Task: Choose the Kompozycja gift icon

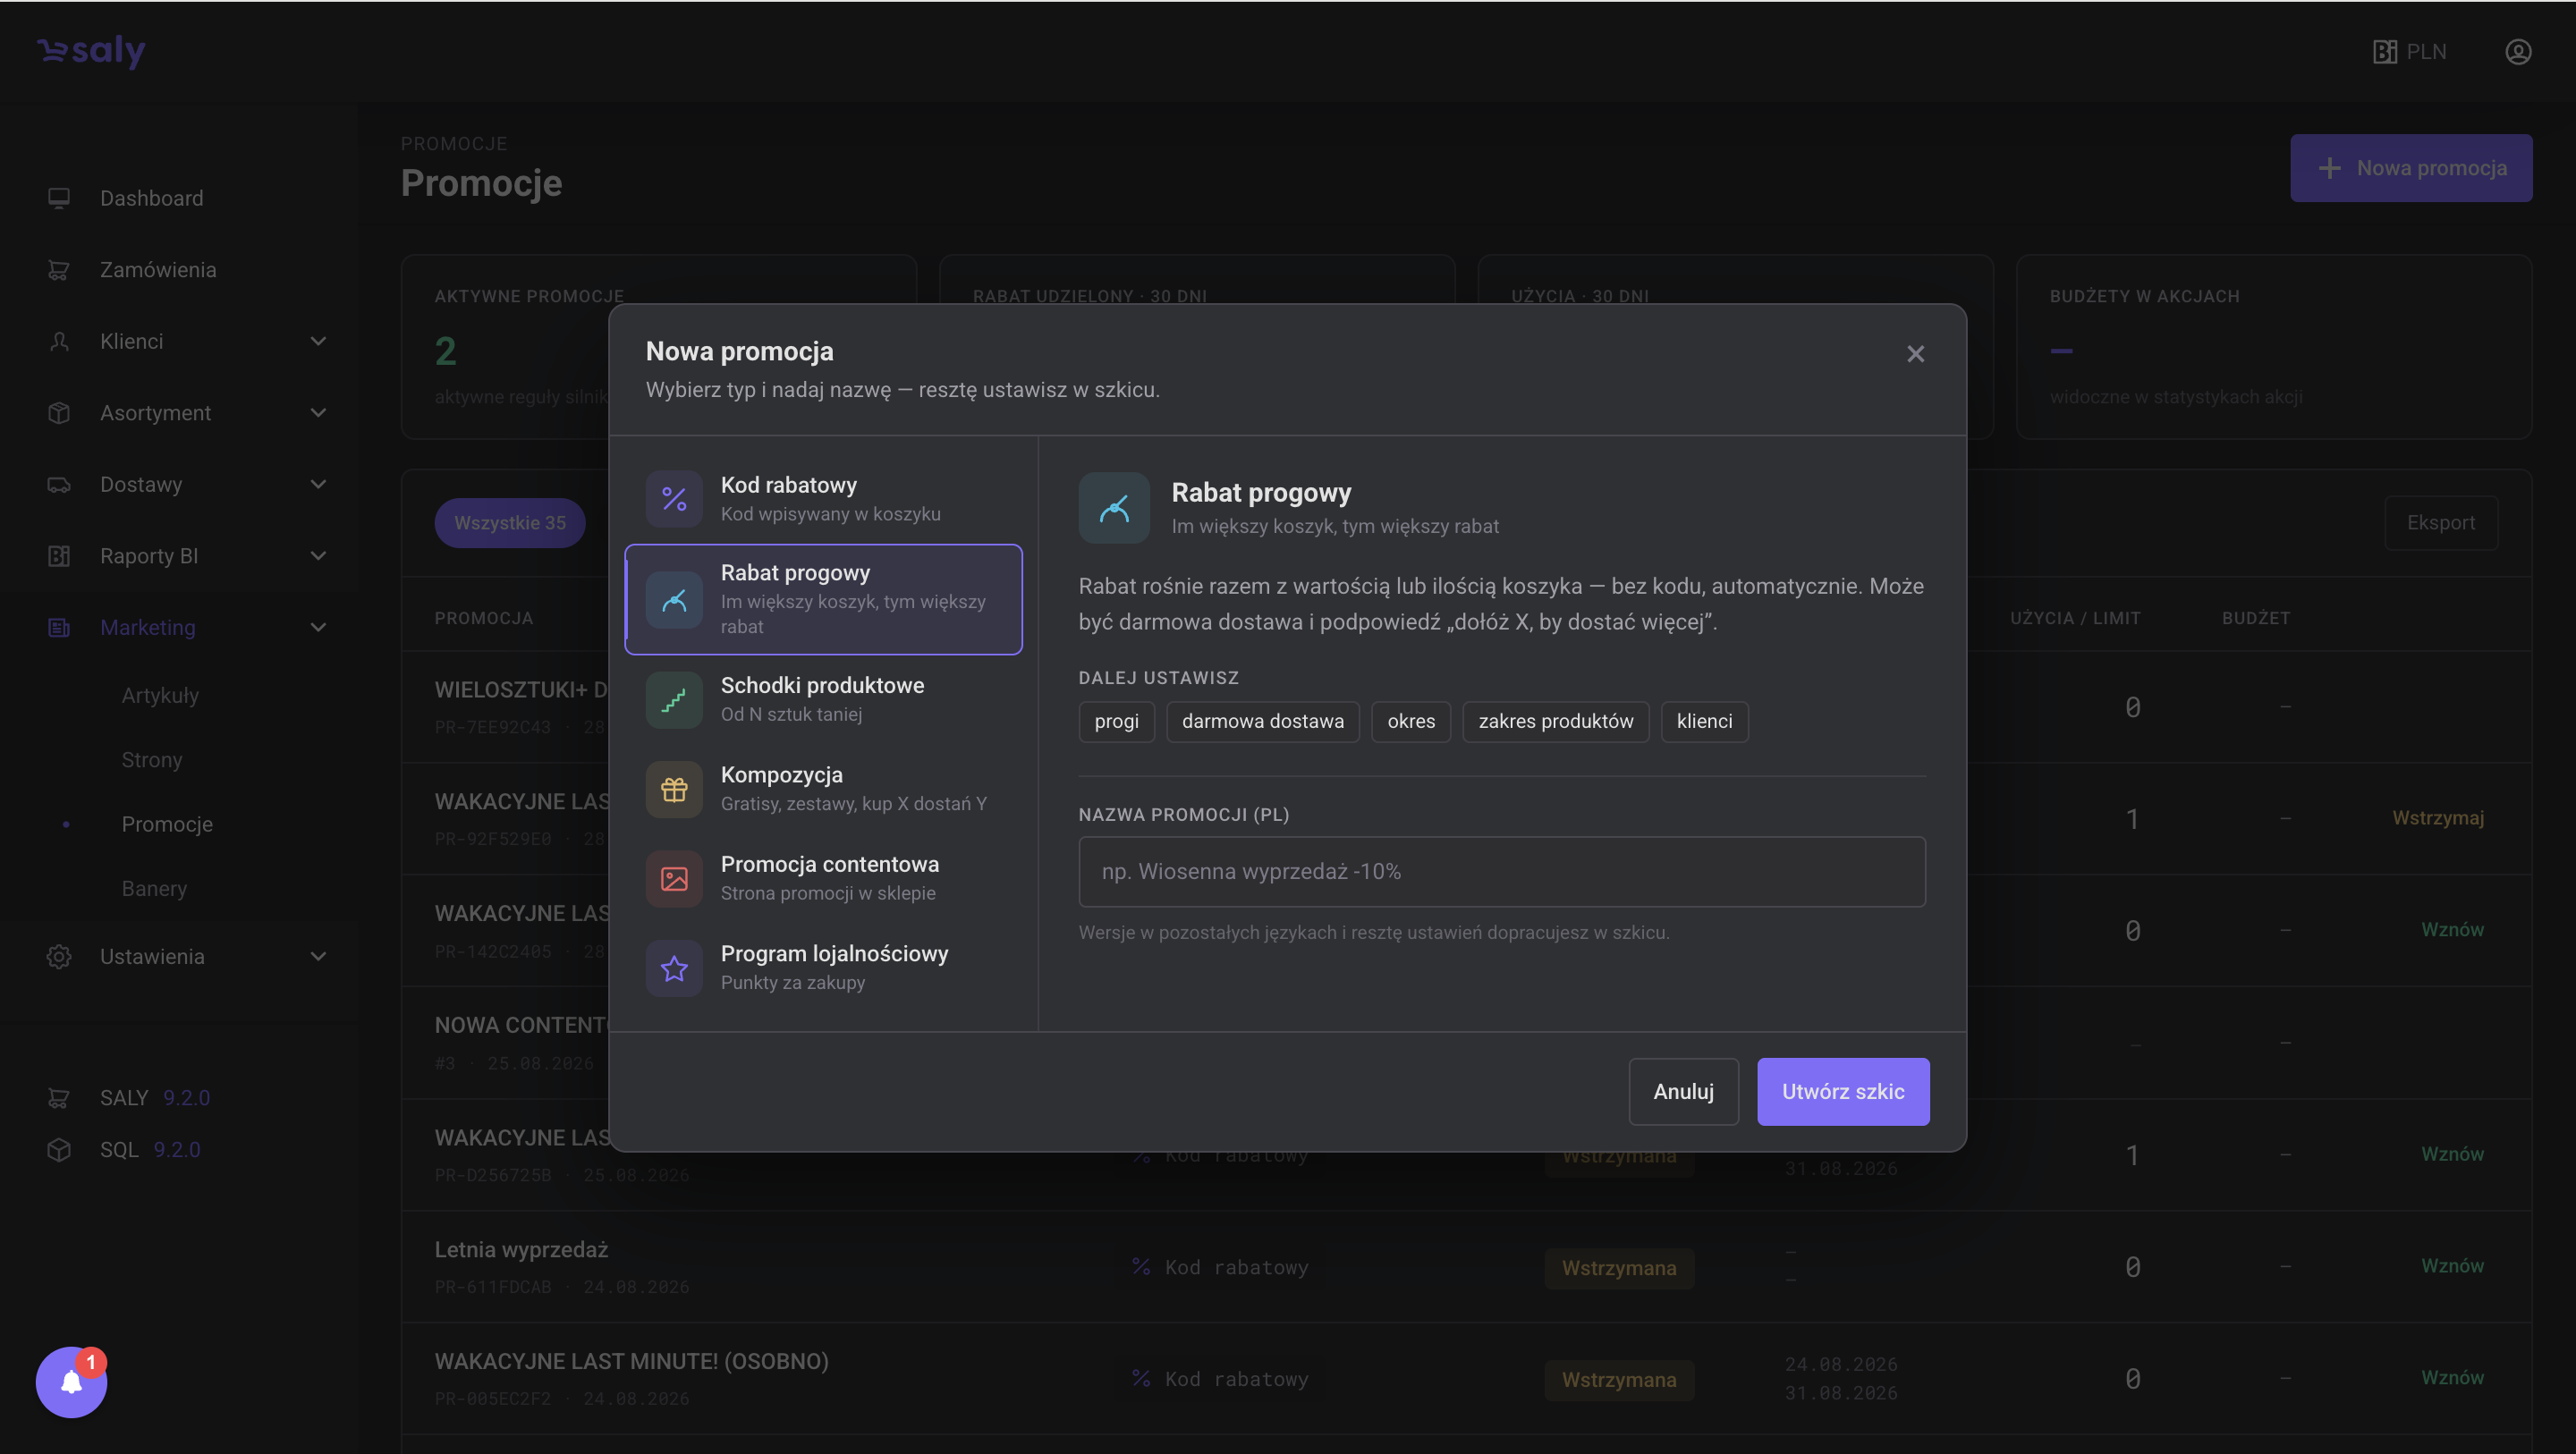Action: [x=674, y=789]
